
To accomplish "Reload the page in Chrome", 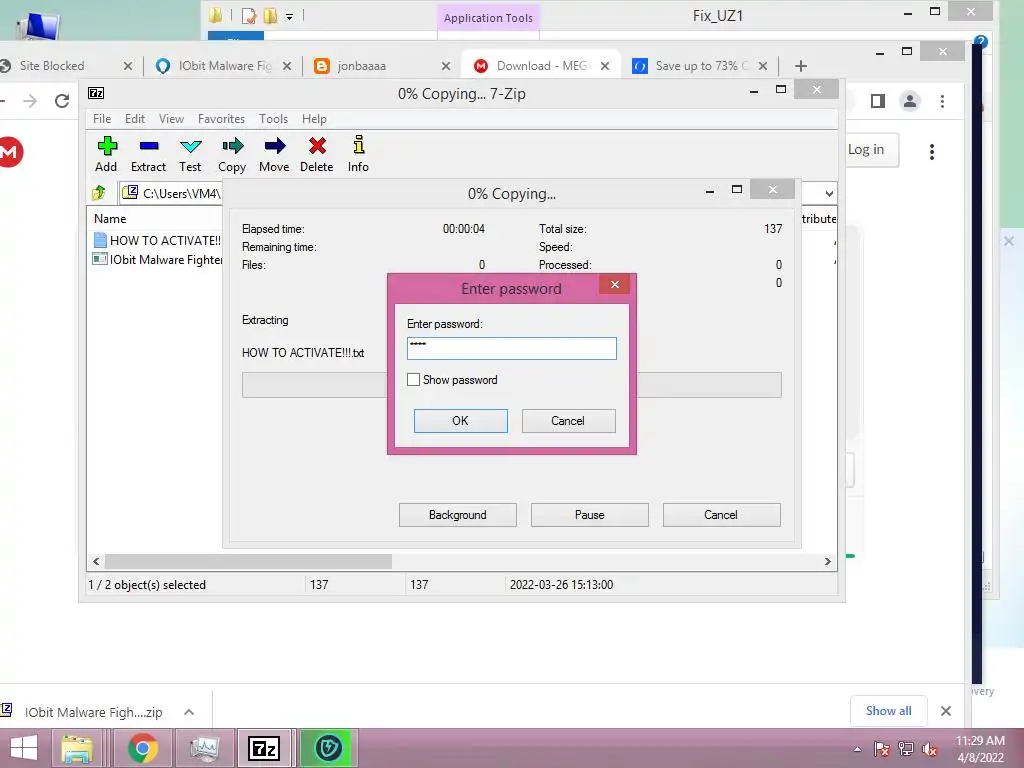I will click(x=62, y=101).
